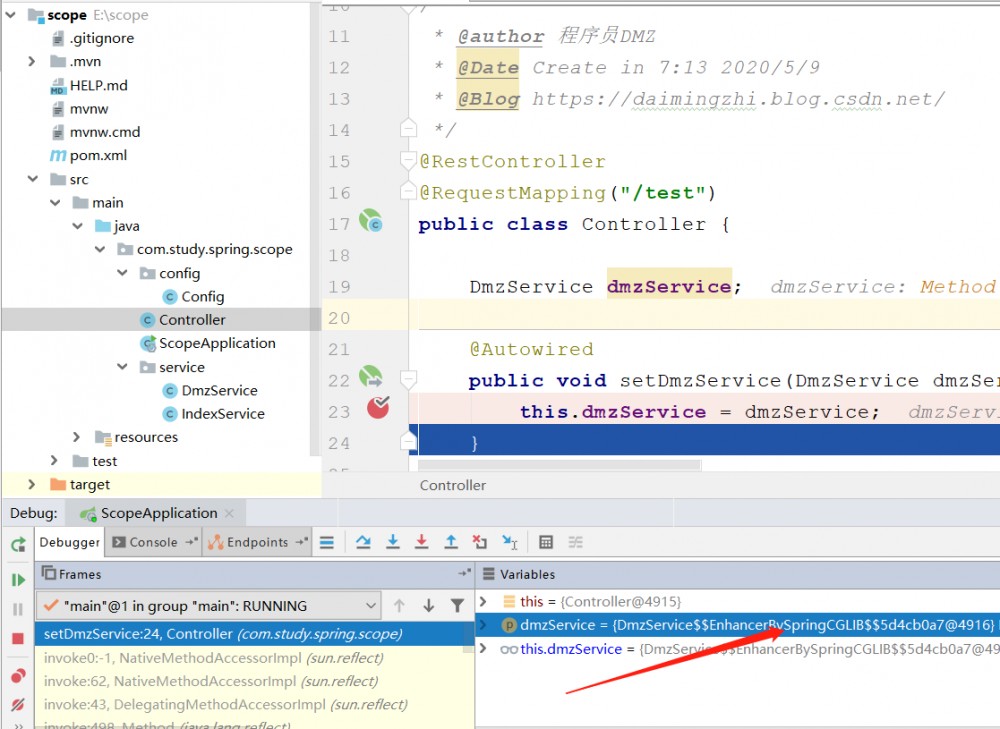Step out of the current method

pyautogui.click(x=450, y=541)
